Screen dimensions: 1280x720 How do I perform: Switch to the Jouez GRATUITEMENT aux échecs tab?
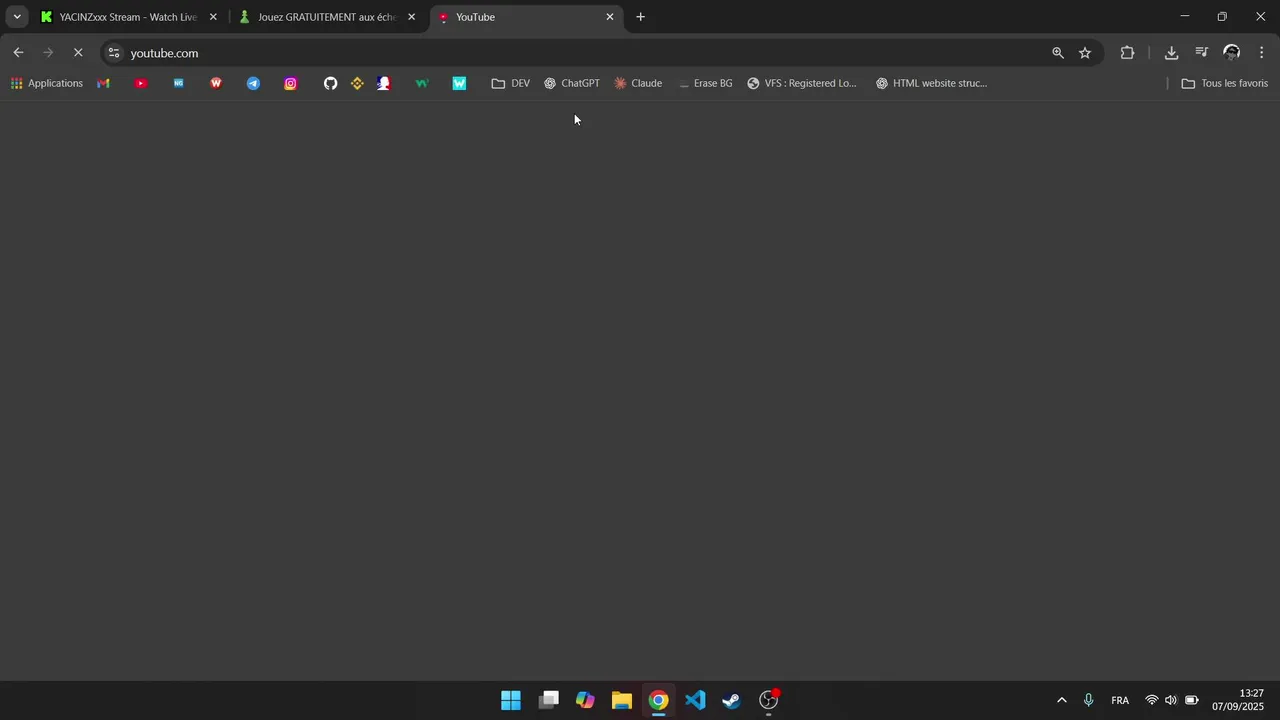coord(327,17)
